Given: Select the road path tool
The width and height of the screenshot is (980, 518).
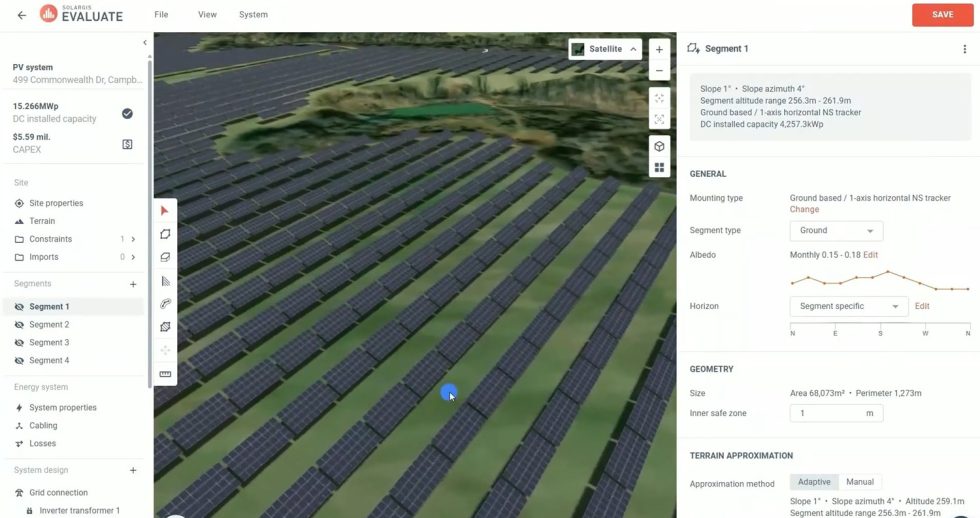Looking at the screenshot, I should pyautogui.click(x=165, y=304).
